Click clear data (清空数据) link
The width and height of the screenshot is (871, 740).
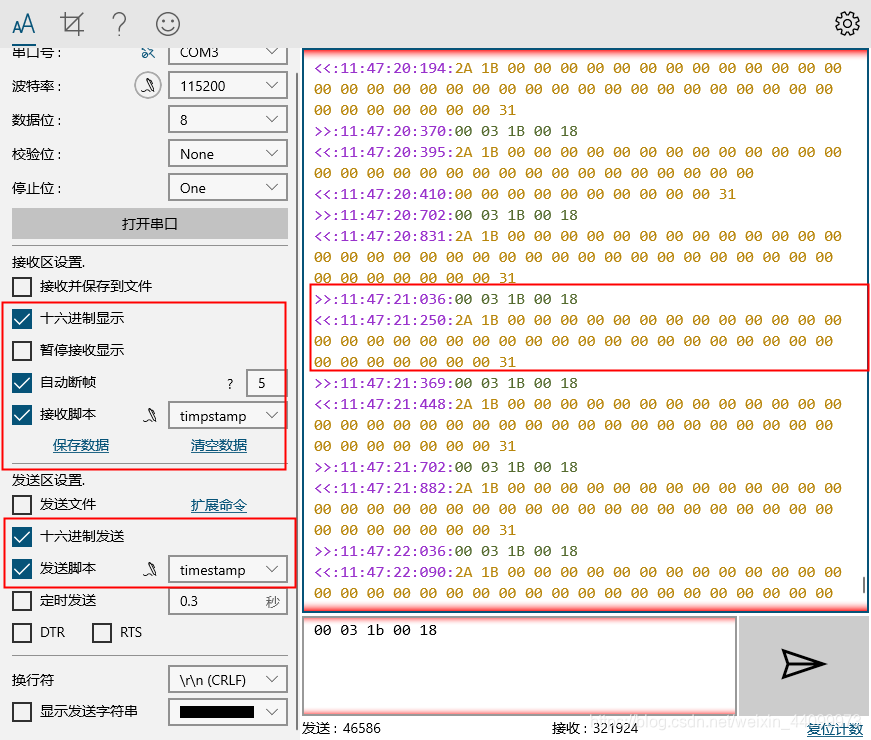219,446
